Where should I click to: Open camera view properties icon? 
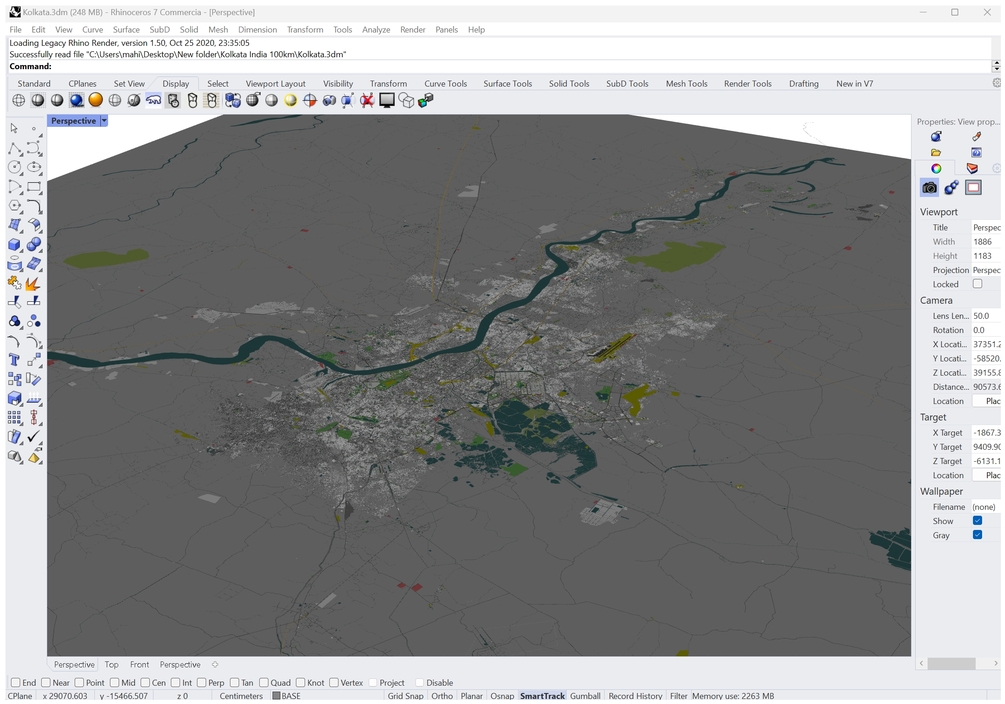(930, 187)
